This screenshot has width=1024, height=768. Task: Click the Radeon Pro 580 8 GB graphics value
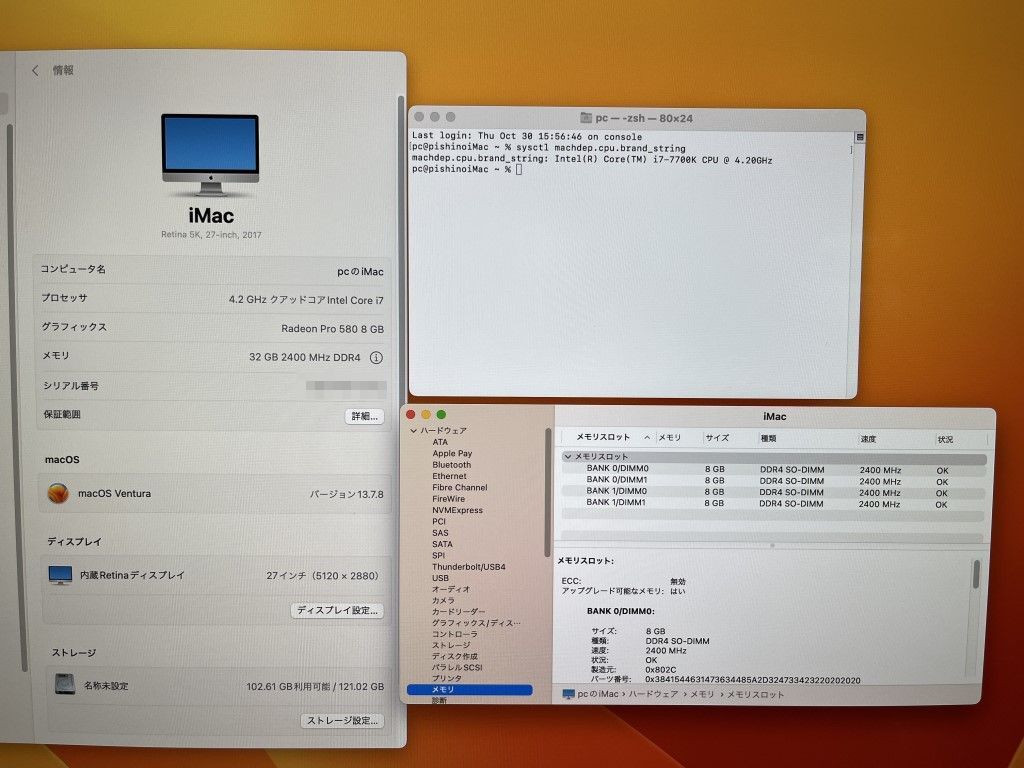click(332, 329)
